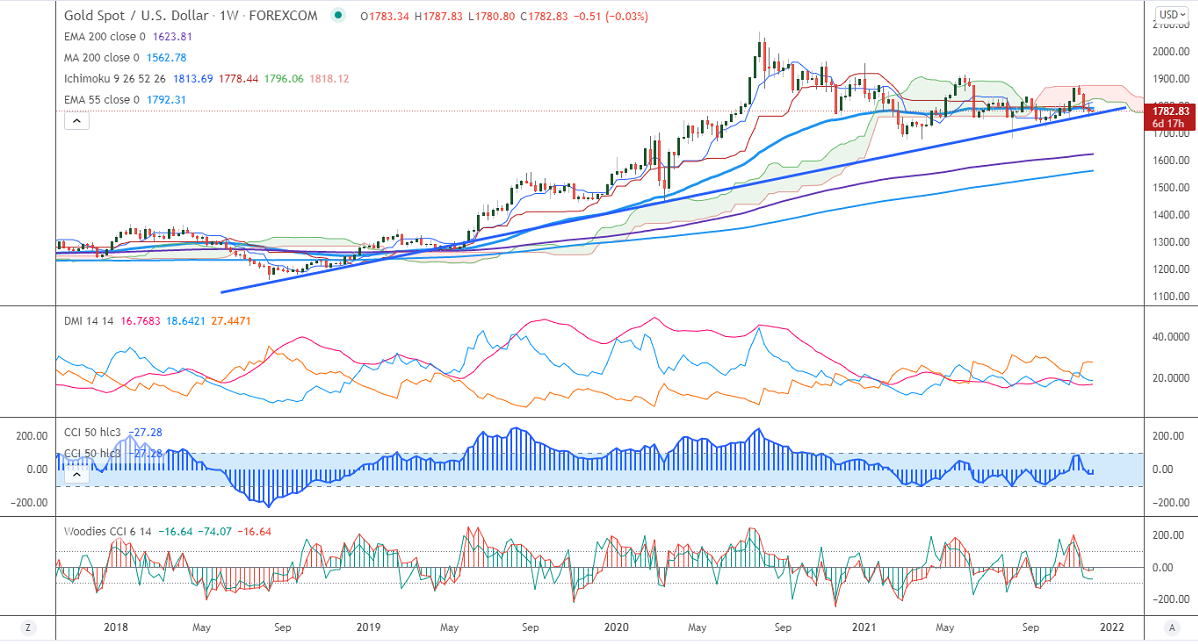Click the 1400.00 price axis label
Image resolution: width=1198 pixels, height=644 pixels.
tap(1171, 215)
